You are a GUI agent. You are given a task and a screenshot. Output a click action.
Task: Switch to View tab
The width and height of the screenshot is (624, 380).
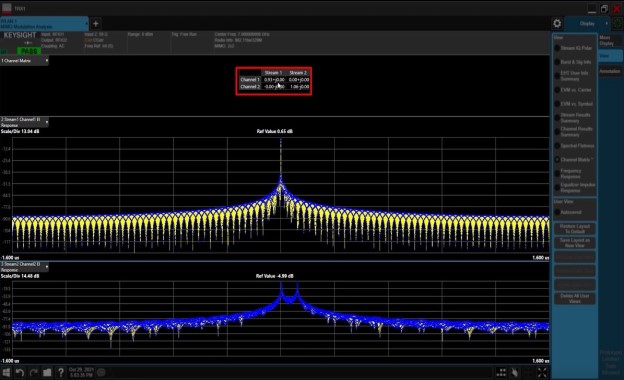click(x=609, y=56)
